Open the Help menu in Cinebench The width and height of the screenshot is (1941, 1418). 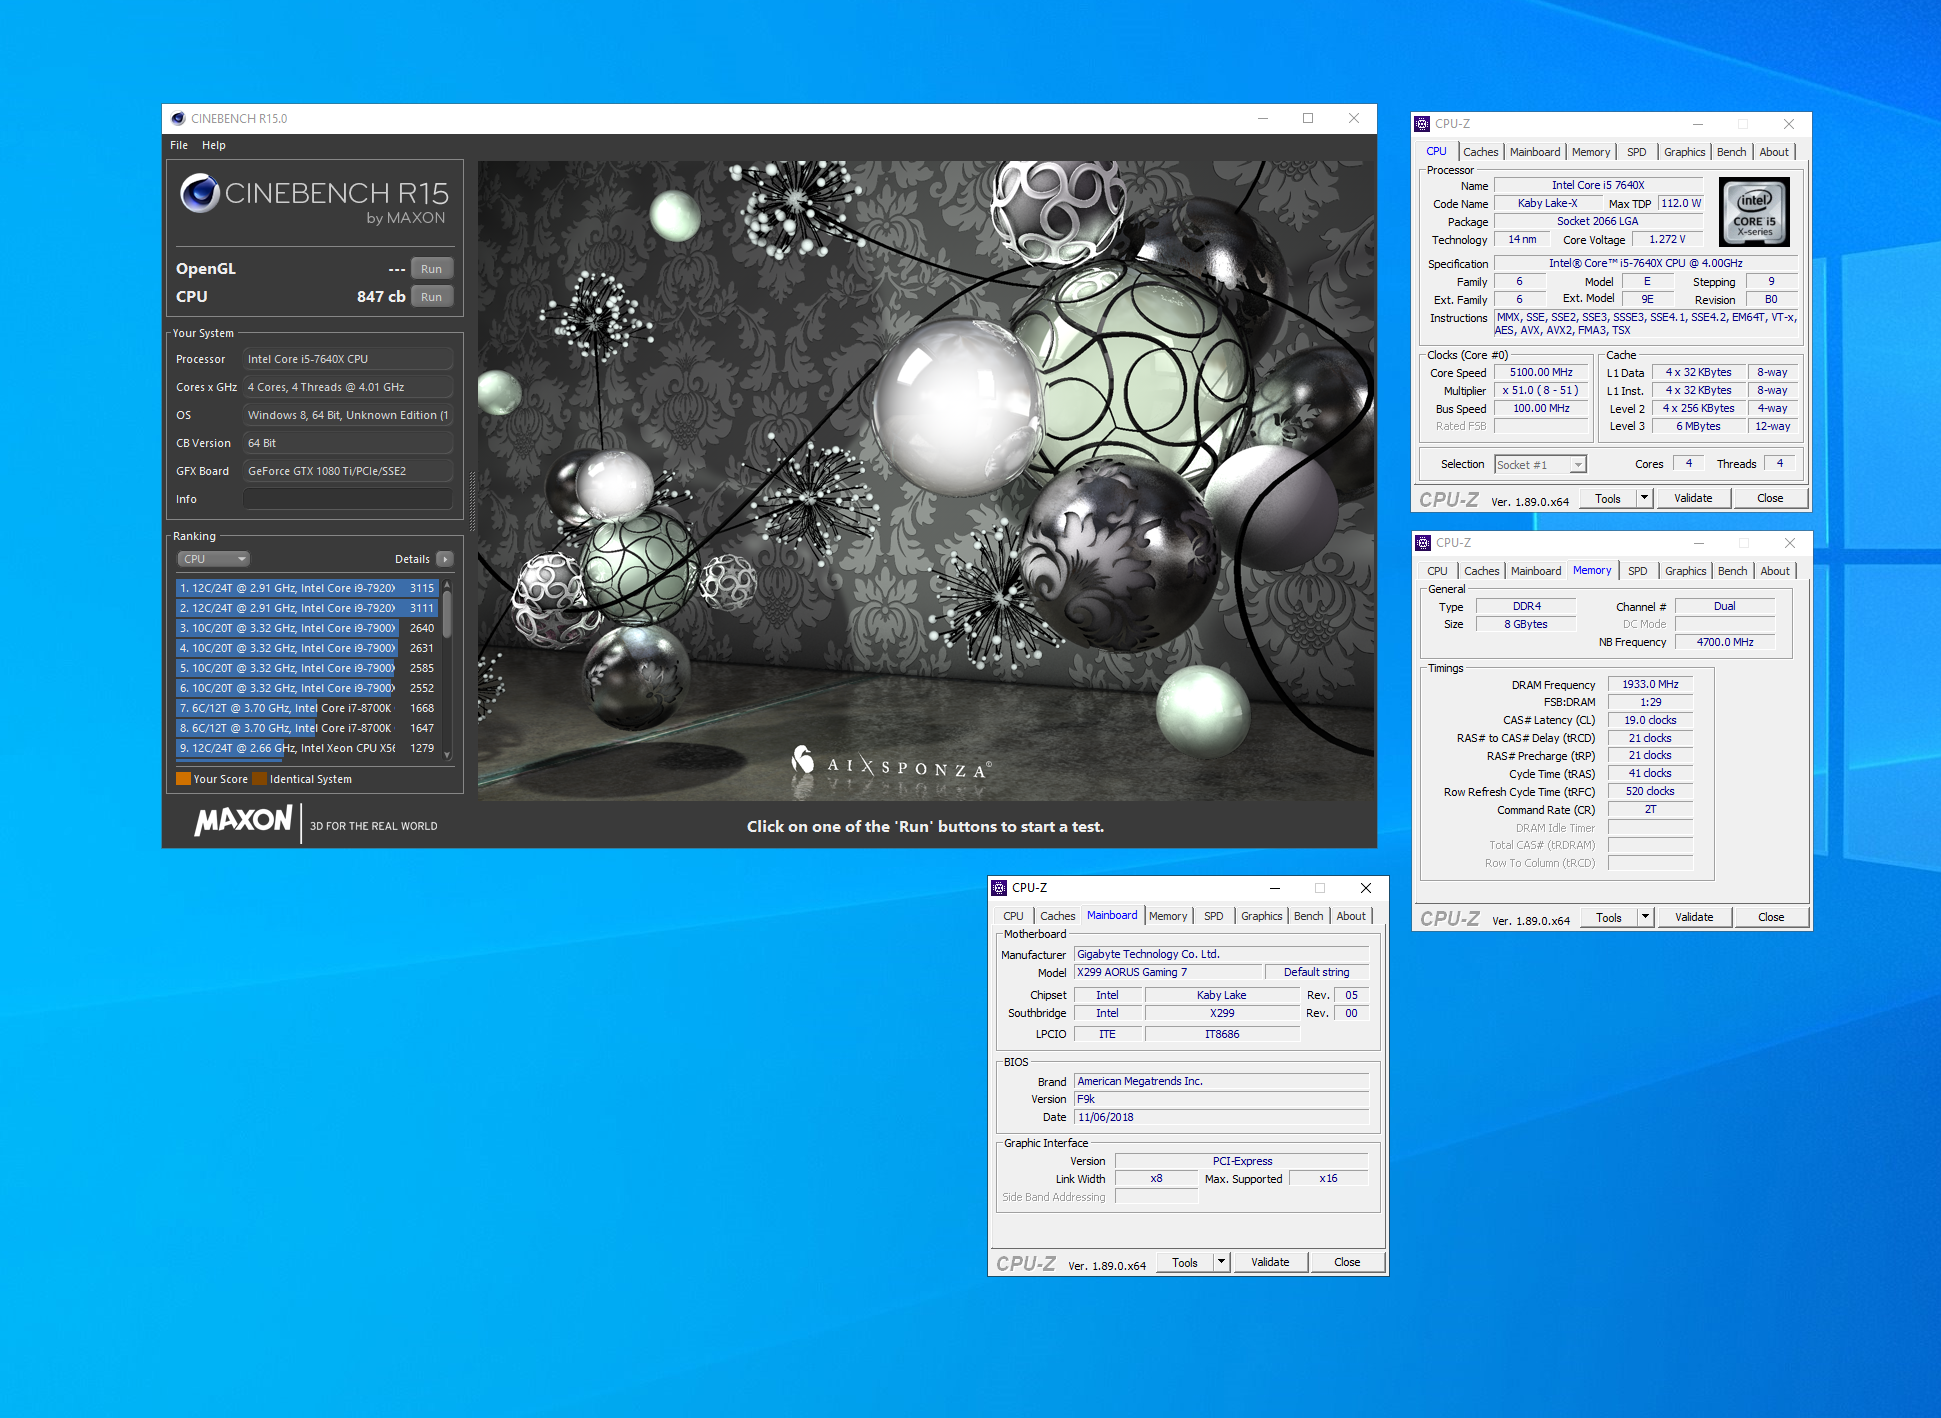point(214,145)
